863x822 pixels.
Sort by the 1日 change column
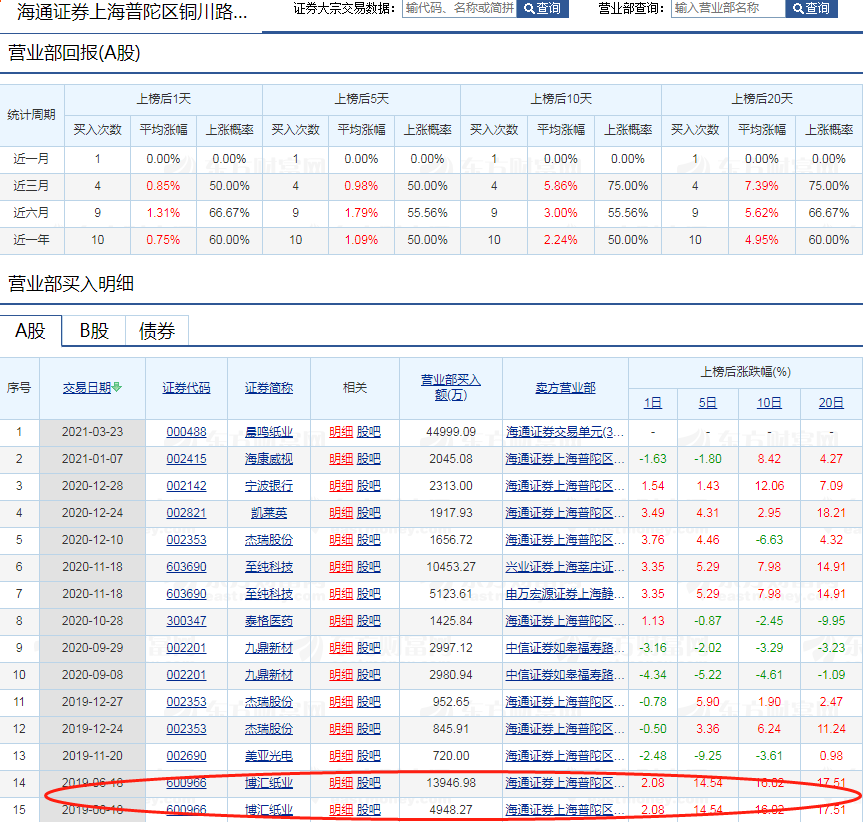pyautogui.click(x=653, y=403)
